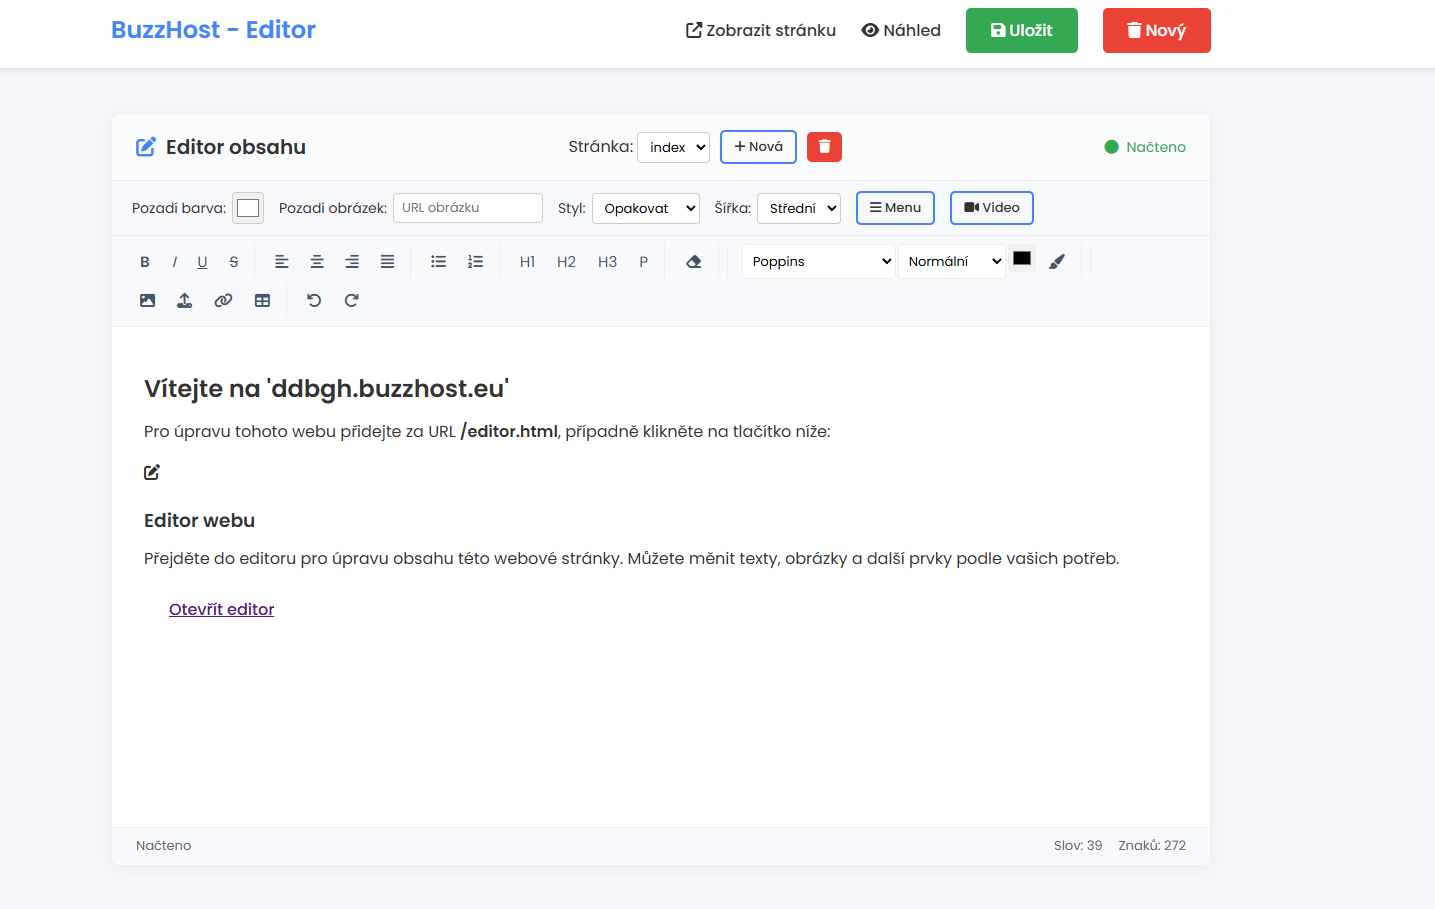Insert numbered list
The width and height of the screenshot is (1435, 909).
pyautogui.click(x=475, y=262)
